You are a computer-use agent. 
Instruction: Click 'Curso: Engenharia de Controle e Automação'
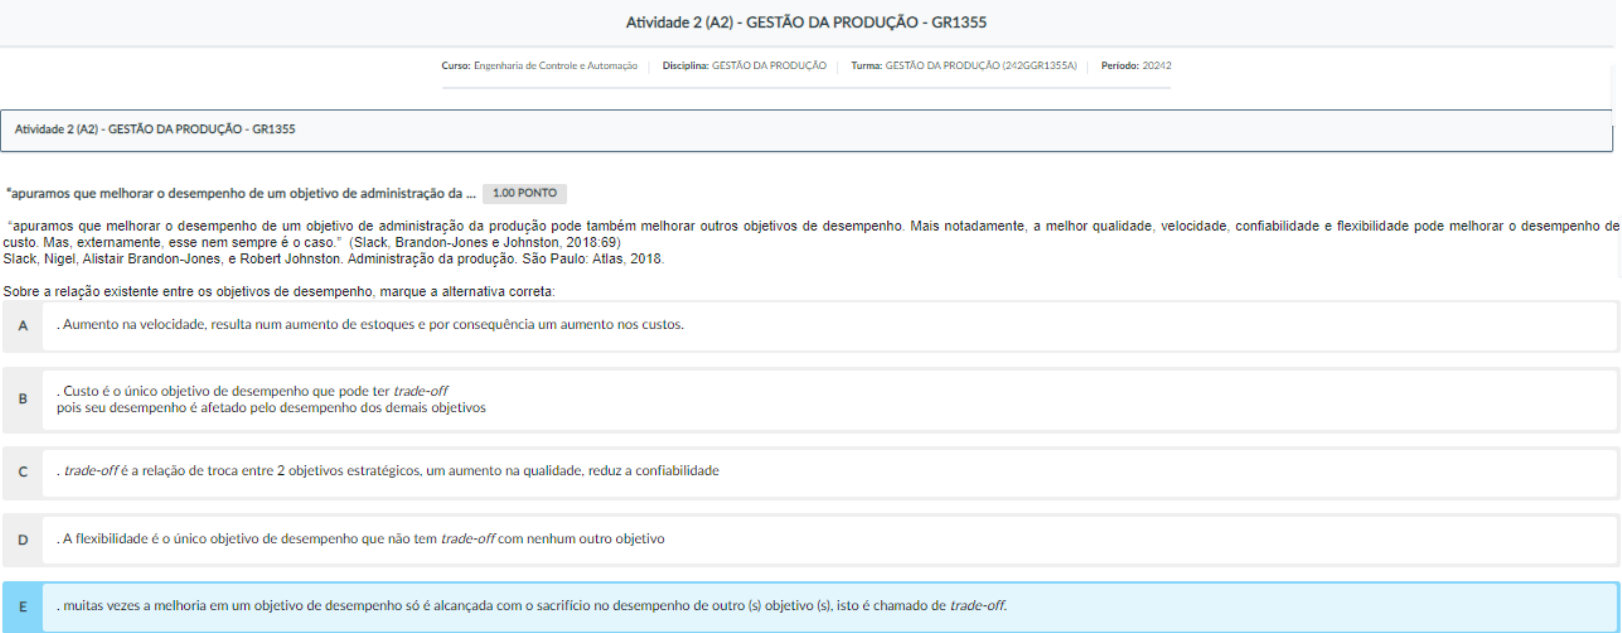tap(539, 66)
